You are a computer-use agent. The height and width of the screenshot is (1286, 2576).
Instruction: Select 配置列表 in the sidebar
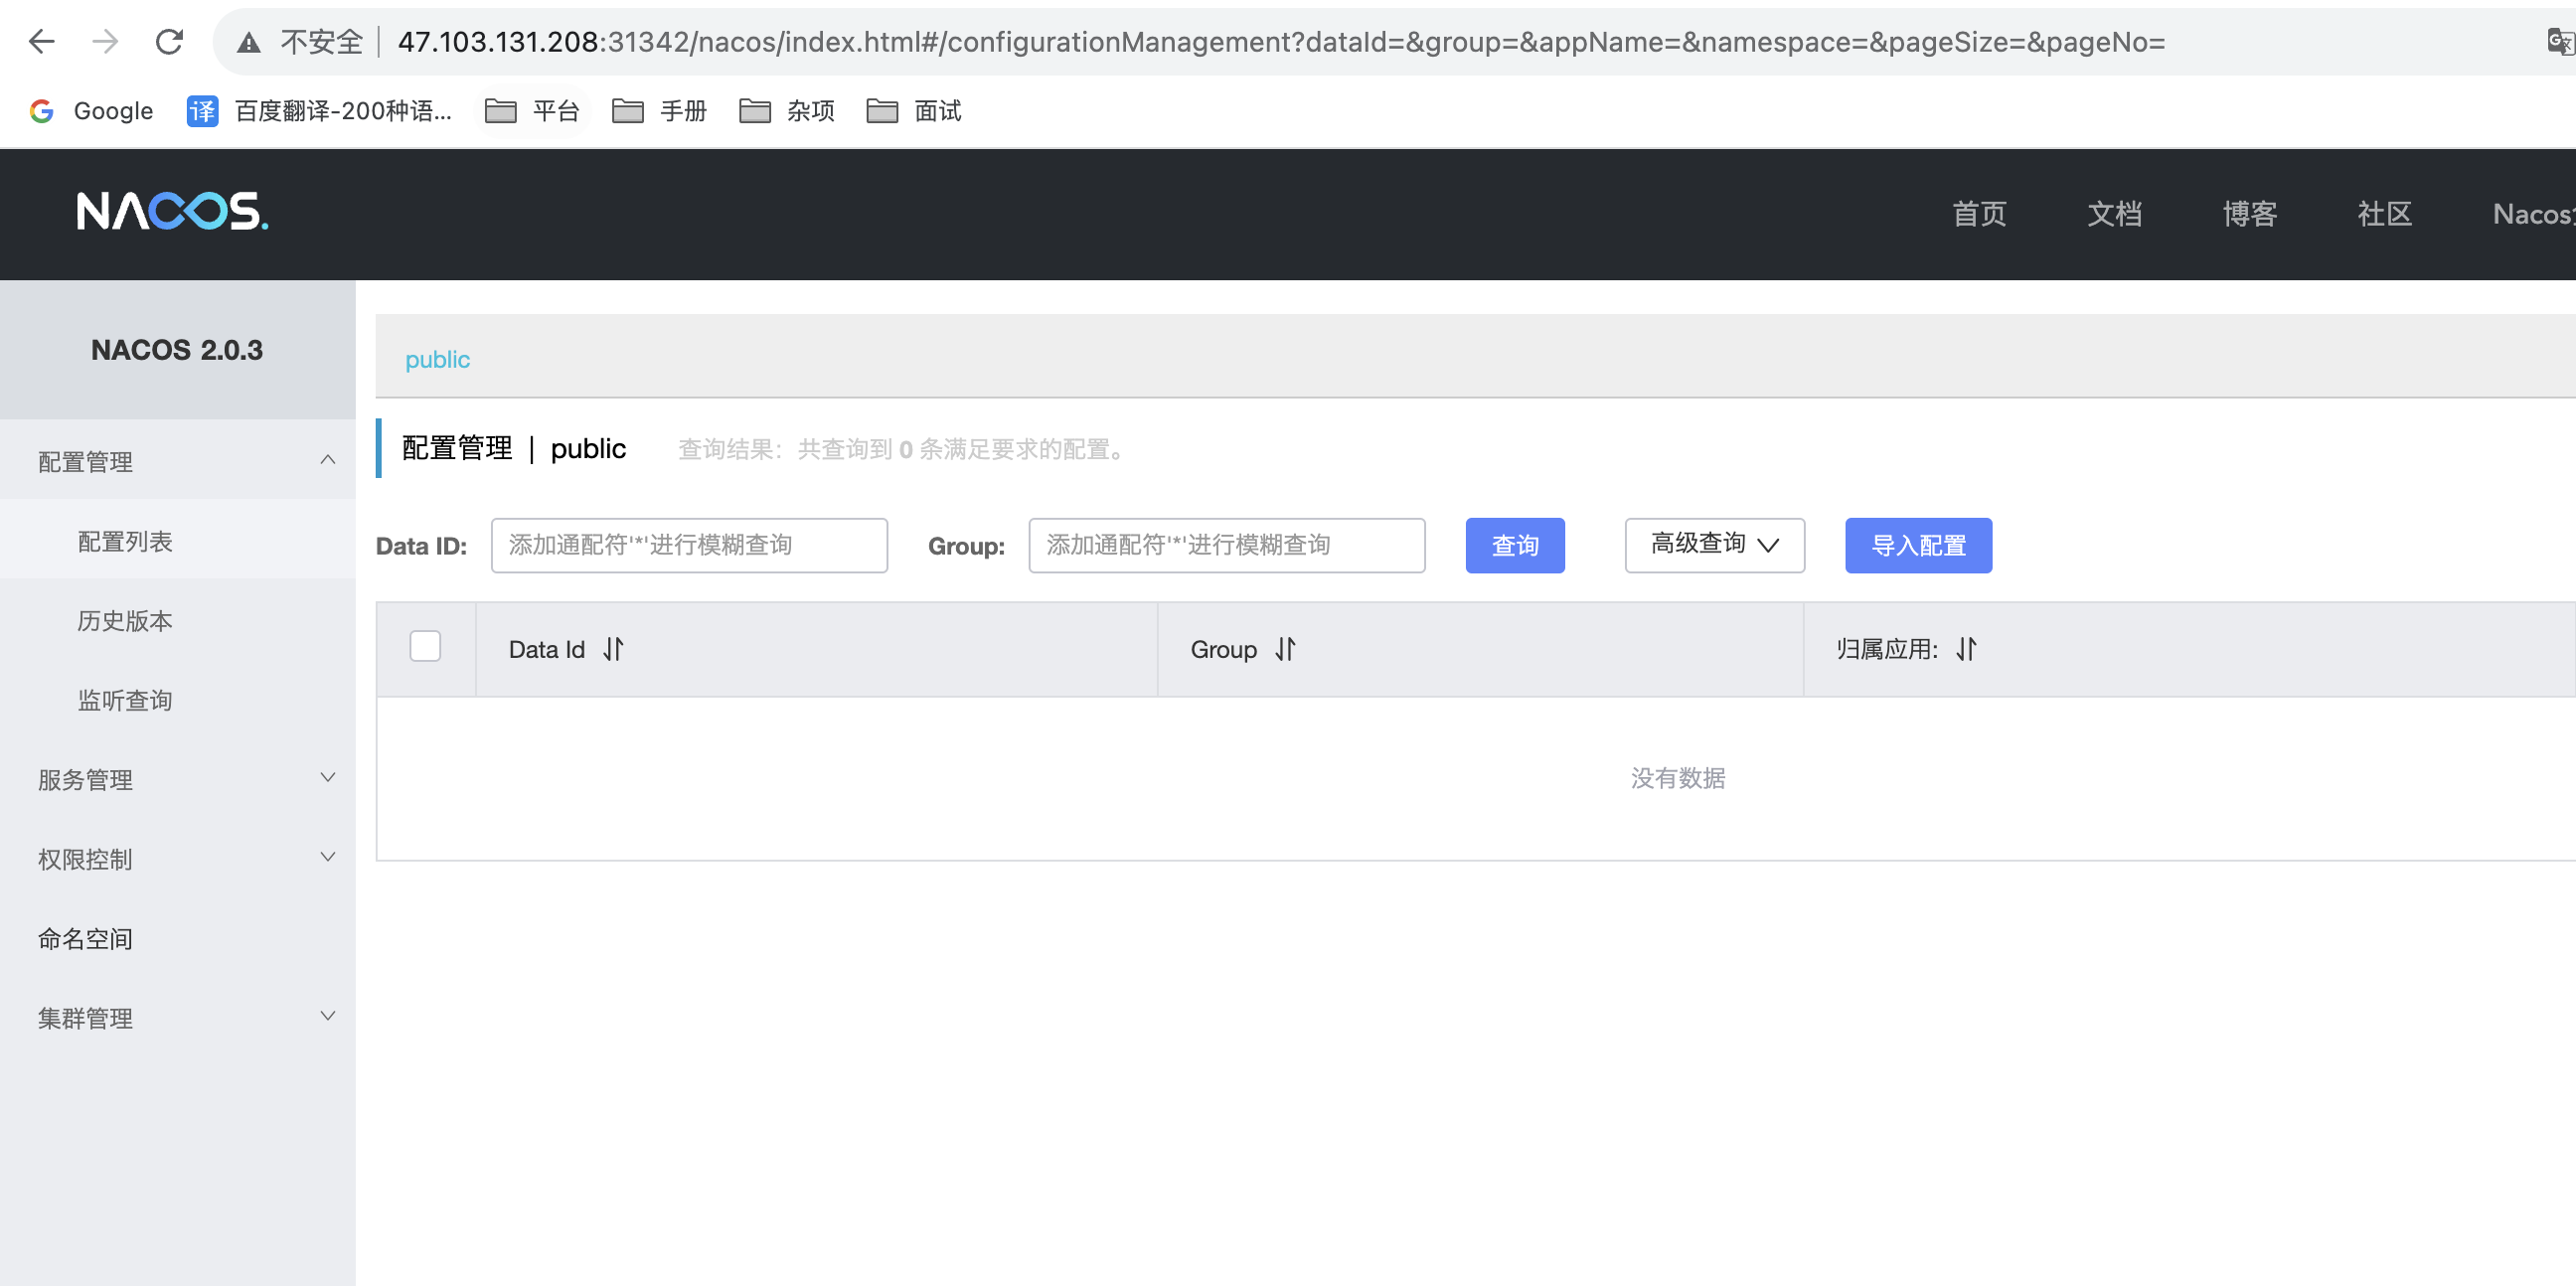(x=178, y=541)
